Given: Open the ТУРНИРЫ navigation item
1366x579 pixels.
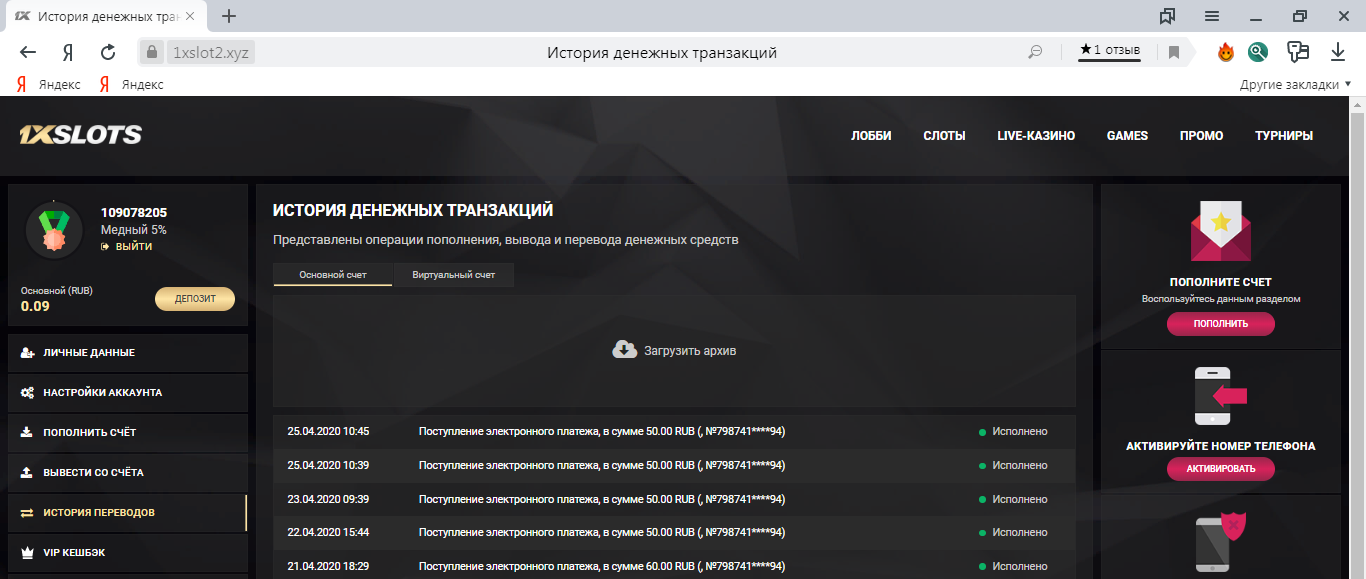Looking at the screenshot, I should click(x=1283, y=136).
